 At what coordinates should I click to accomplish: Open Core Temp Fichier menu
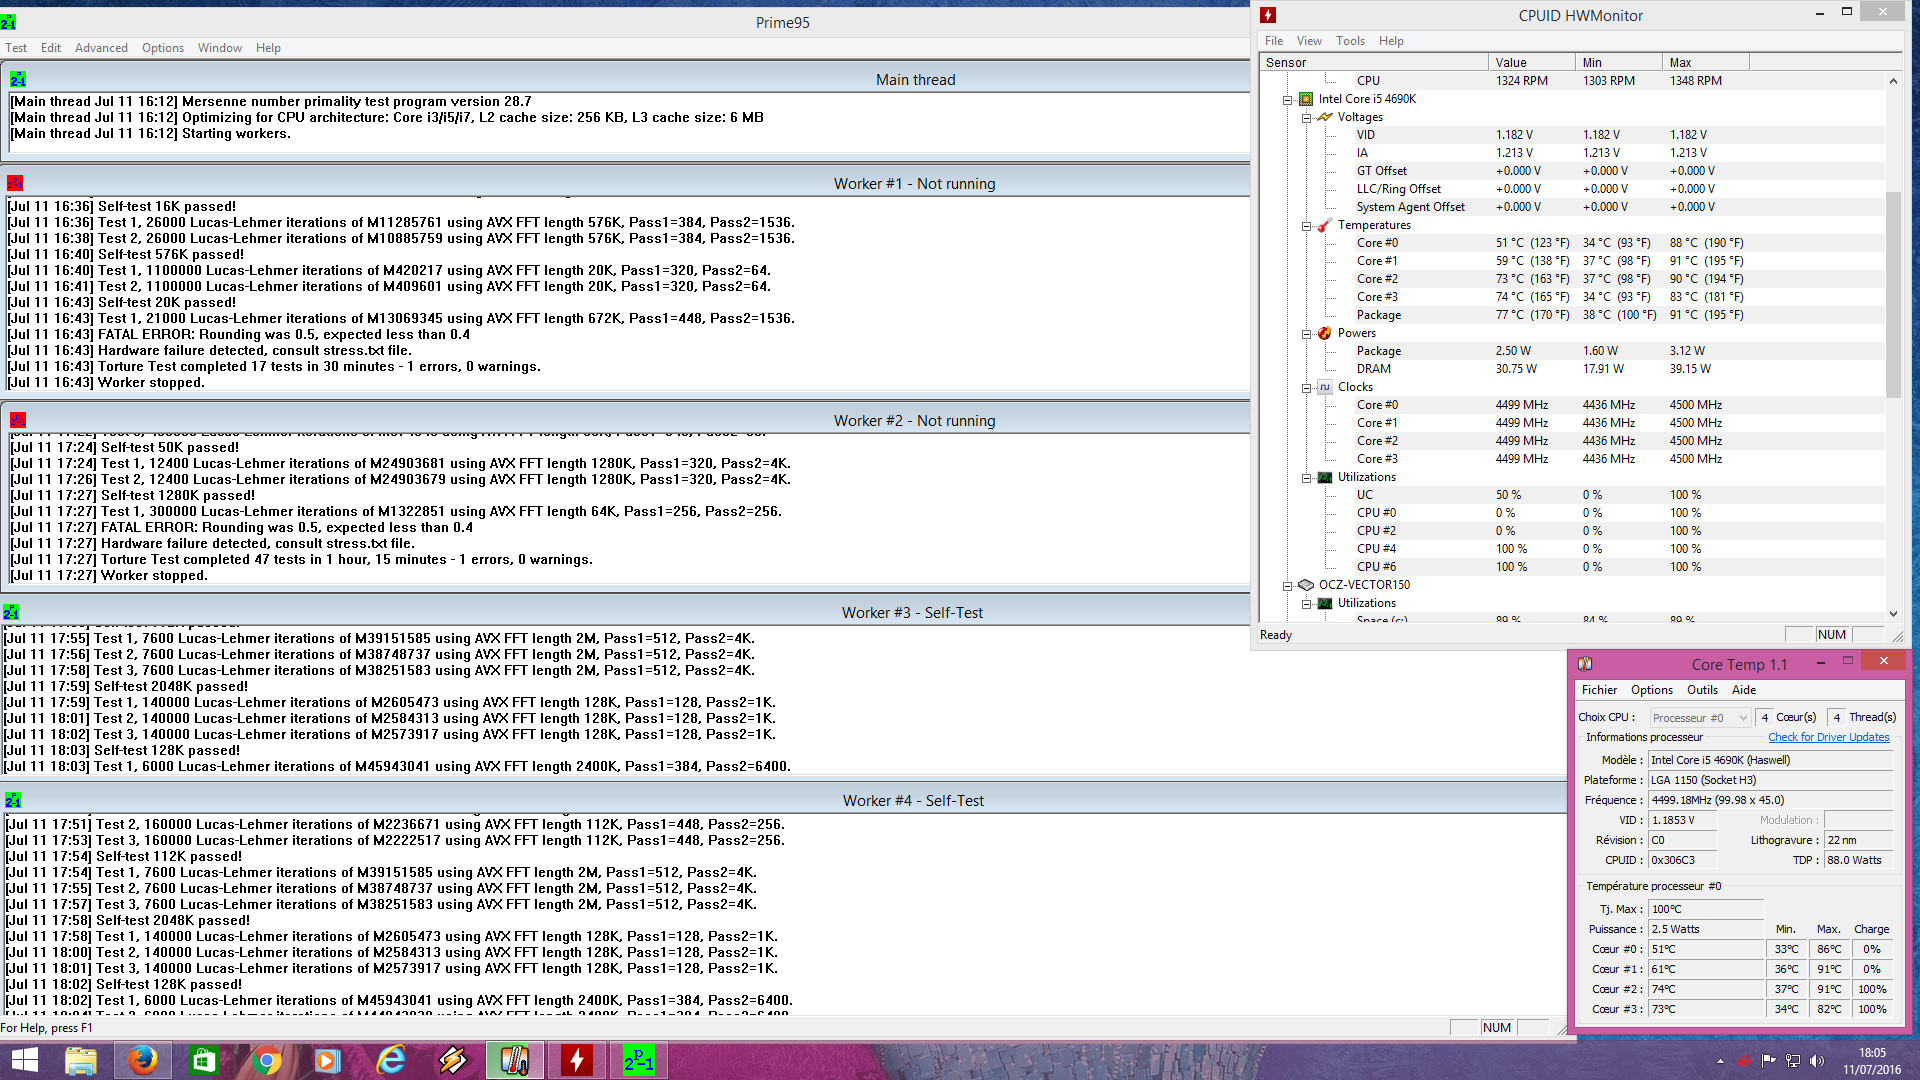[1599, 690]
